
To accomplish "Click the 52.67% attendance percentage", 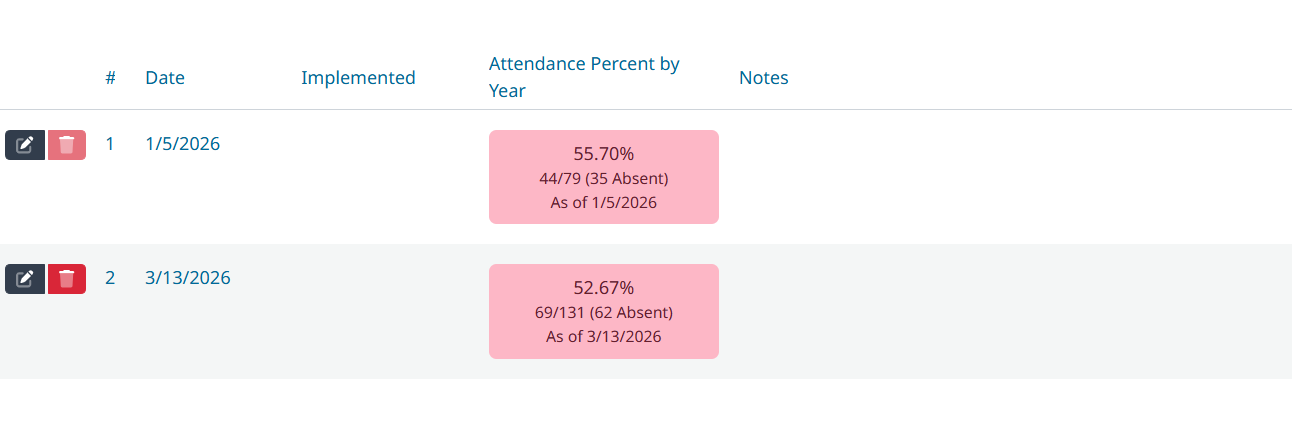I will click(604, 288).
